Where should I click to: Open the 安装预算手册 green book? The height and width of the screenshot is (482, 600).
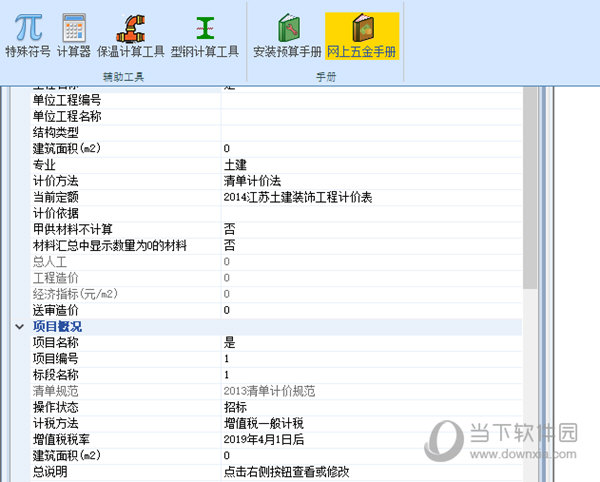tap(287, 36)
